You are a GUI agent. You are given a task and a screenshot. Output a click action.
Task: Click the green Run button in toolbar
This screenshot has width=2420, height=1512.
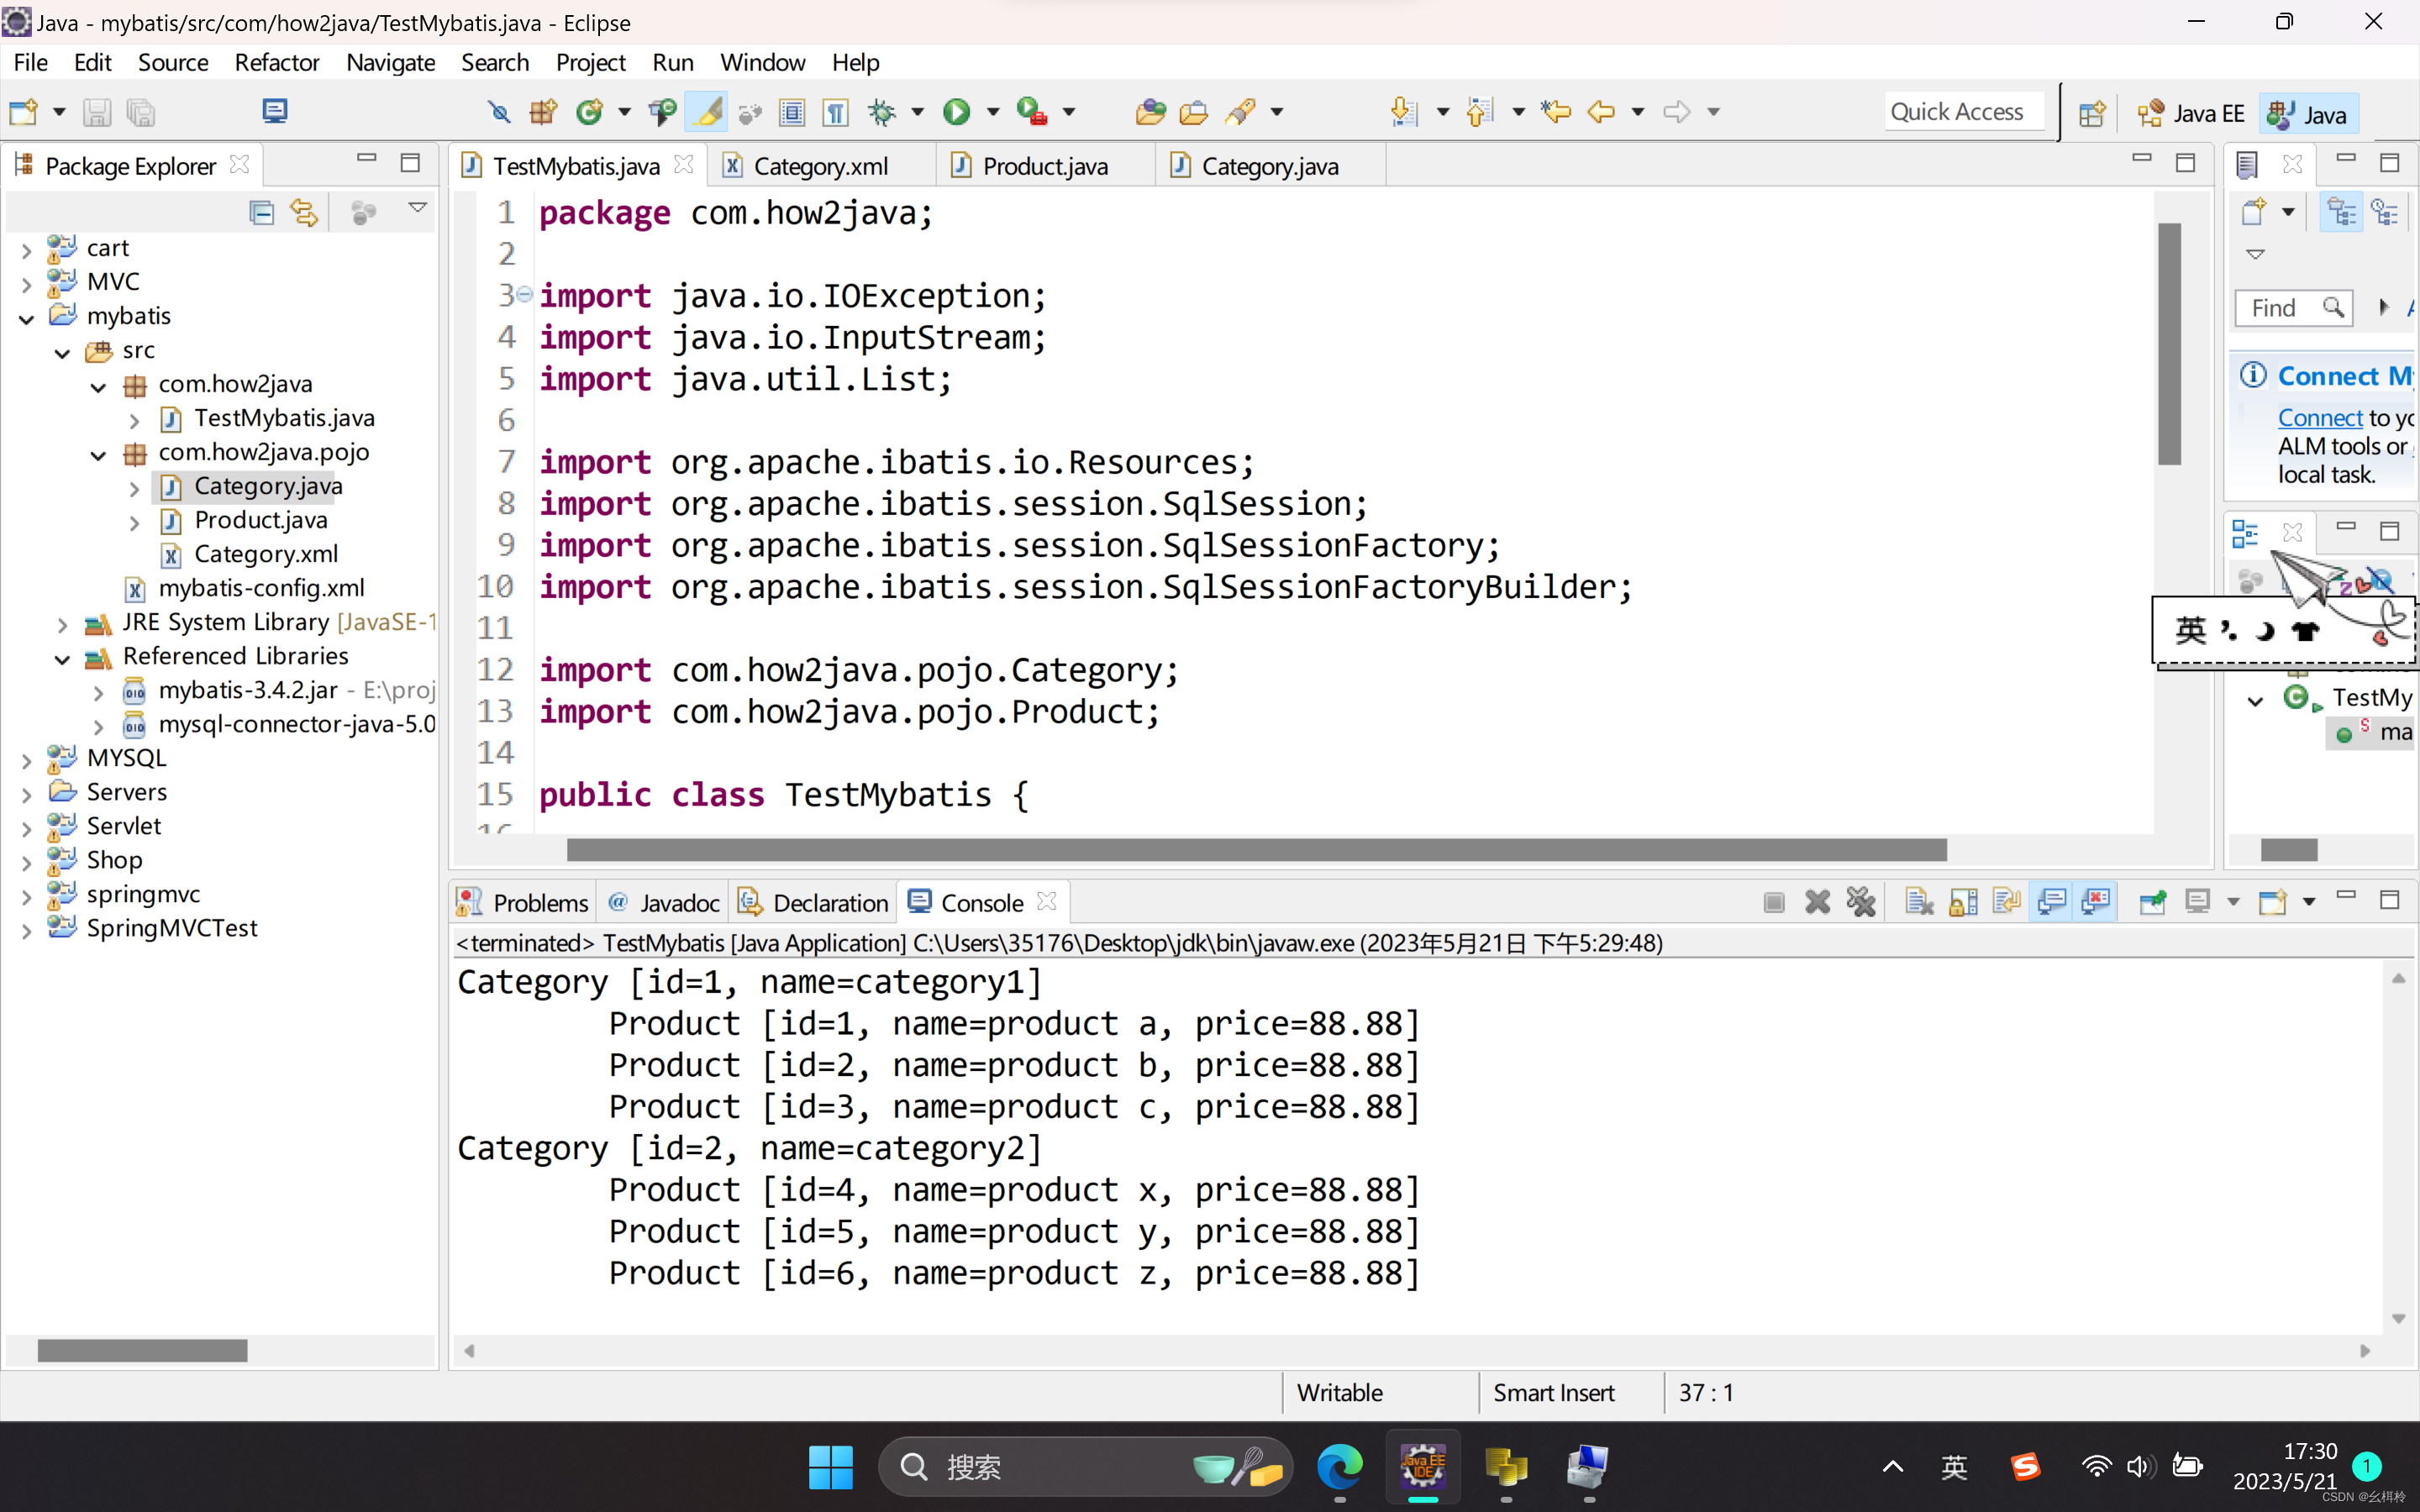956,112
